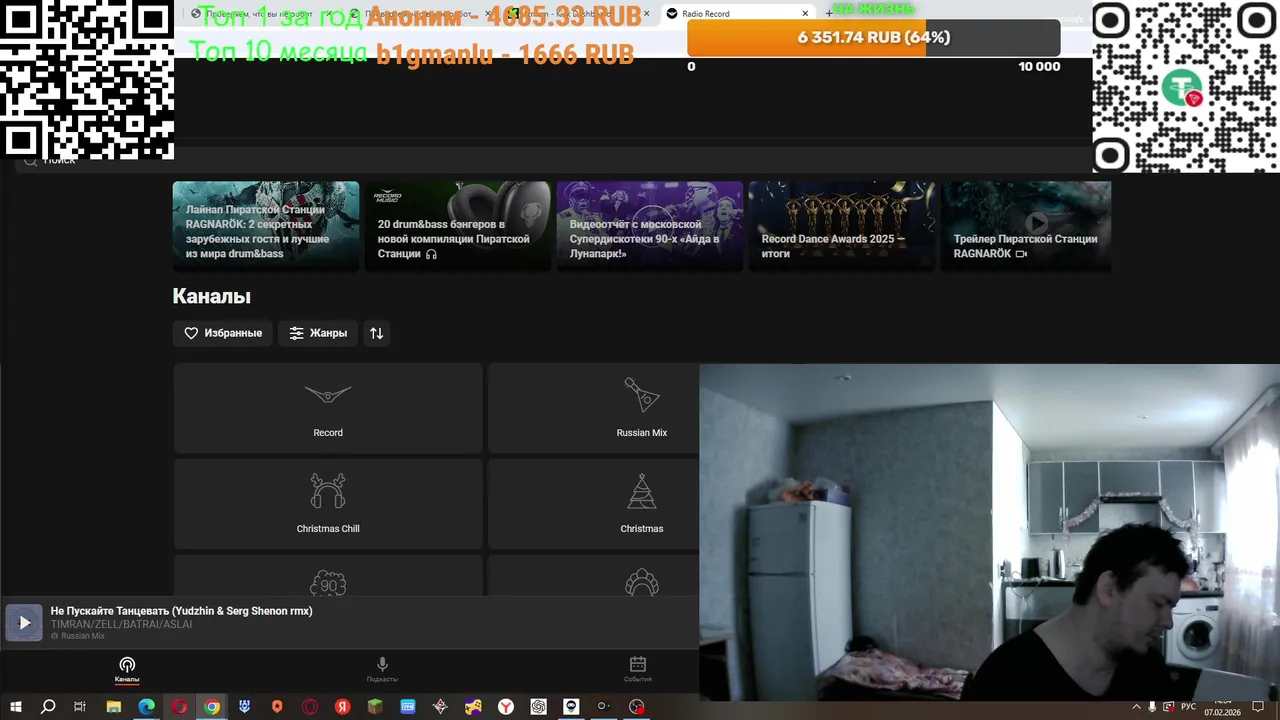Open Record Dance Awards 2025 итоги card
1280x720 pixels.
tap(842, 226)
